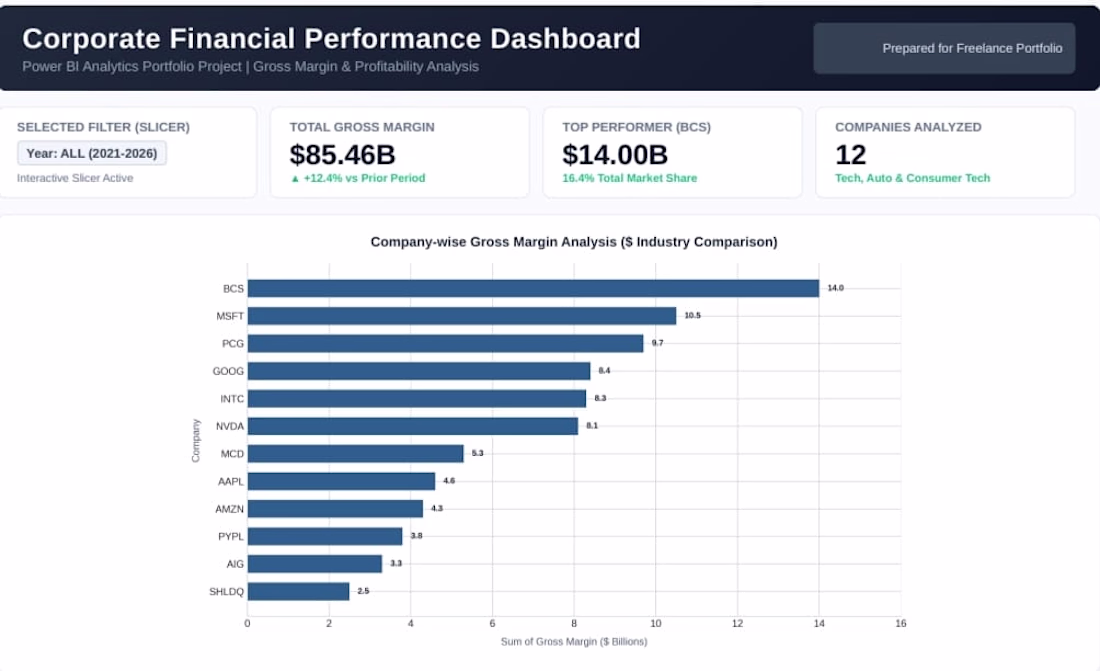Image resolution: width=1100 pixels, height=671 pixels.
Task: Click the '5.3' data label beside the MCD bar
Action: [x=478, y=453]
